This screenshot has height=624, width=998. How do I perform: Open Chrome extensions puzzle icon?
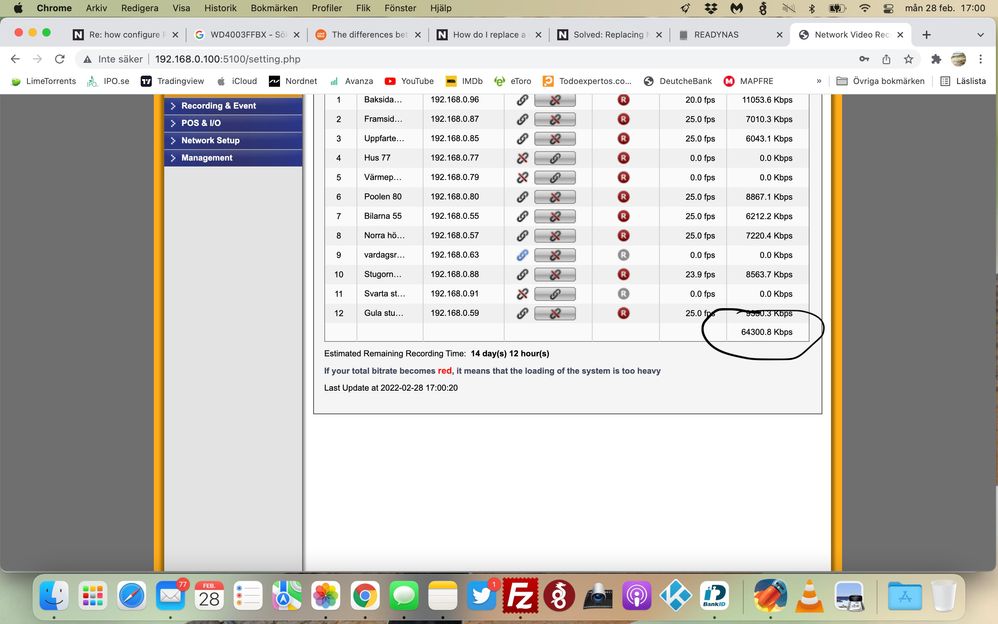(x=936, y=59)
